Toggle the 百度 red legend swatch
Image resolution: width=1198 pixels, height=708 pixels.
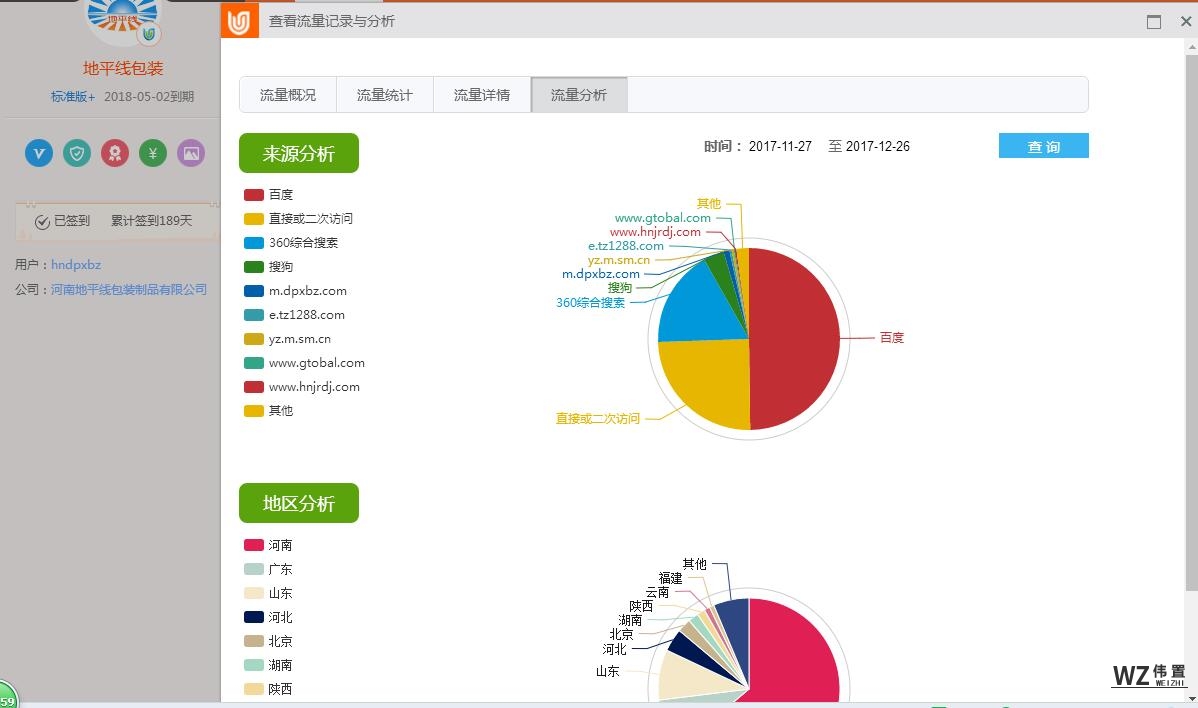254,195
